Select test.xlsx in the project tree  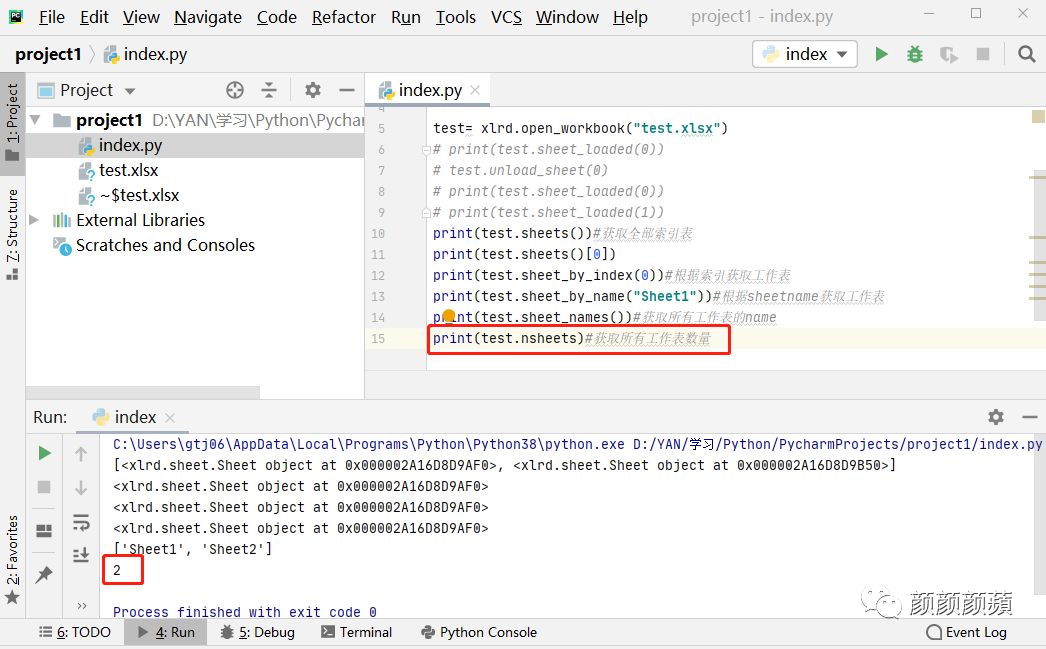(x=128, y=171)
